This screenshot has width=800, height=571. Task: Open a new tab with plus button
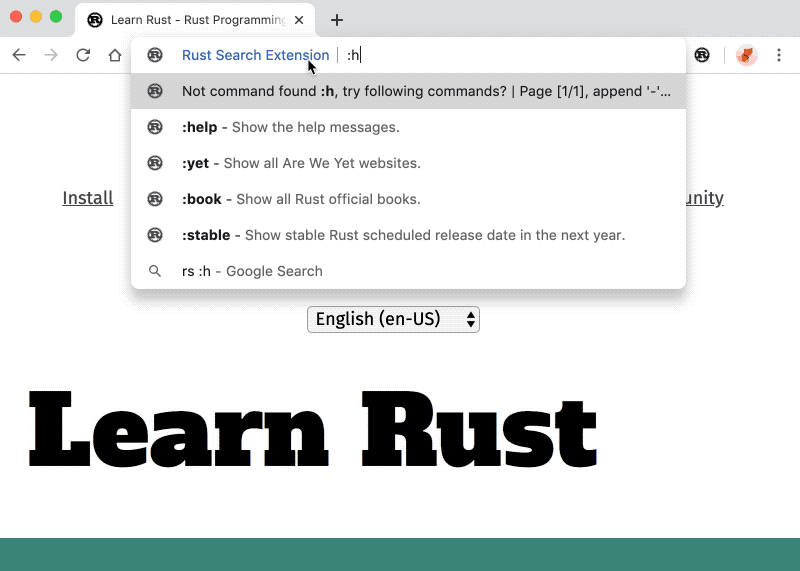pos(337,20)
